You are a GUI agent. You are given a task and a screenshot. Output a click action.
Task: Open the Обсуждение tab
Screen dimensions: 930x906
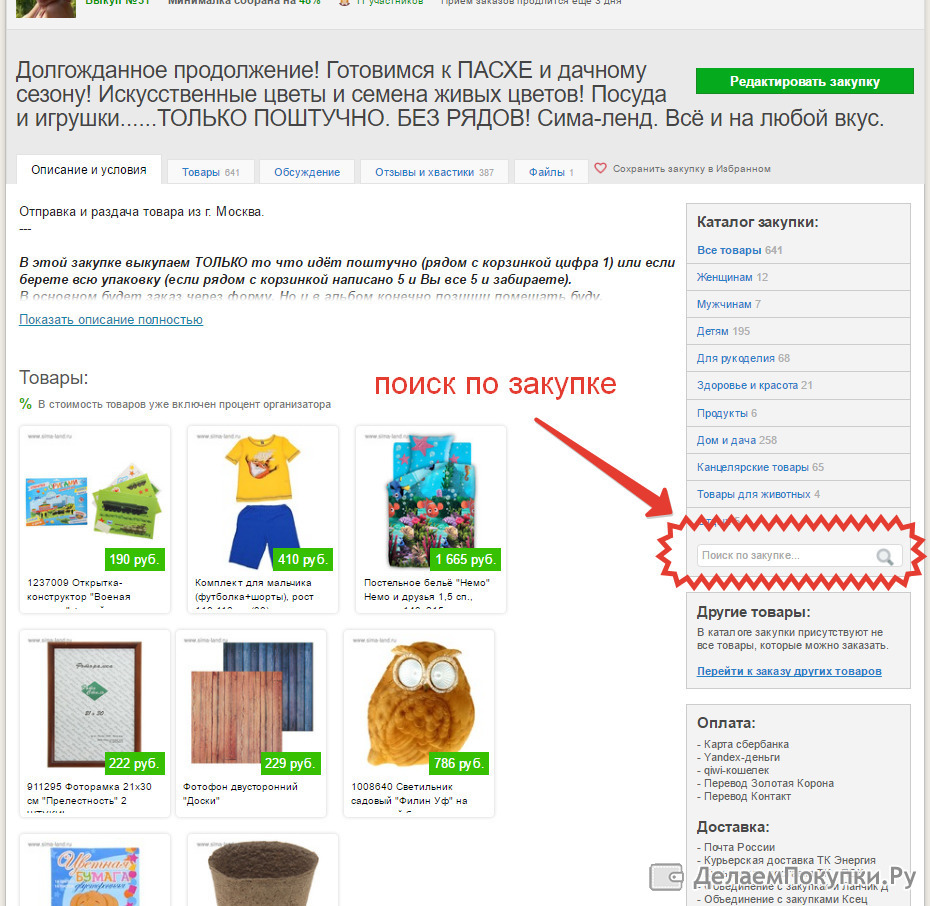(307, 172)
